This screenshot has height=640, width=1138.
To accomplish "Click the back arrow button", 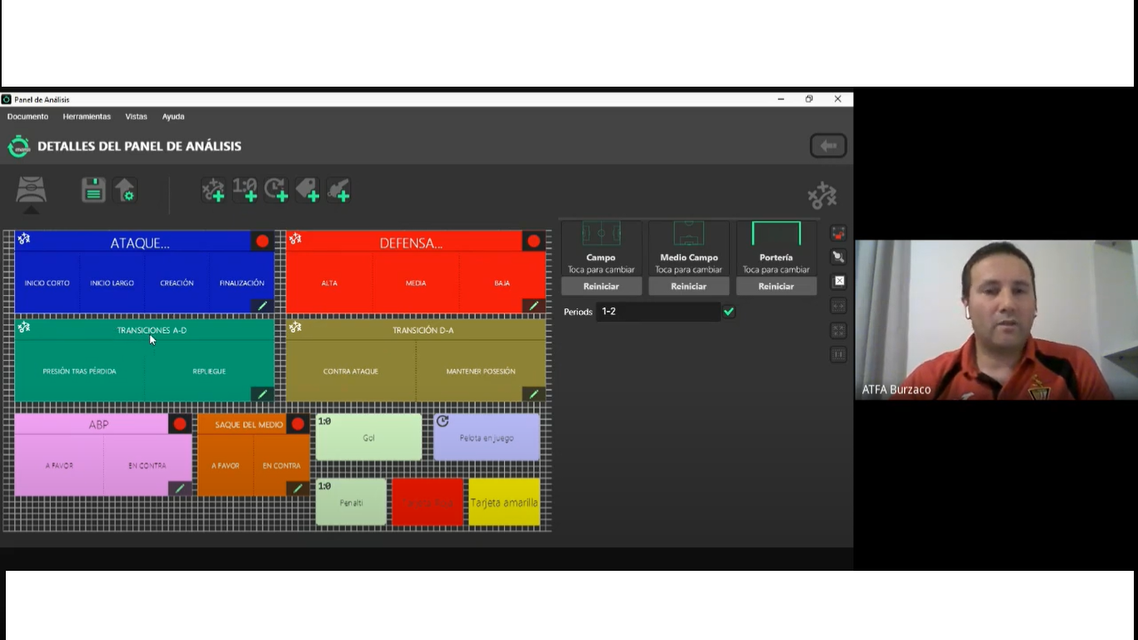I will pos(828,146).
